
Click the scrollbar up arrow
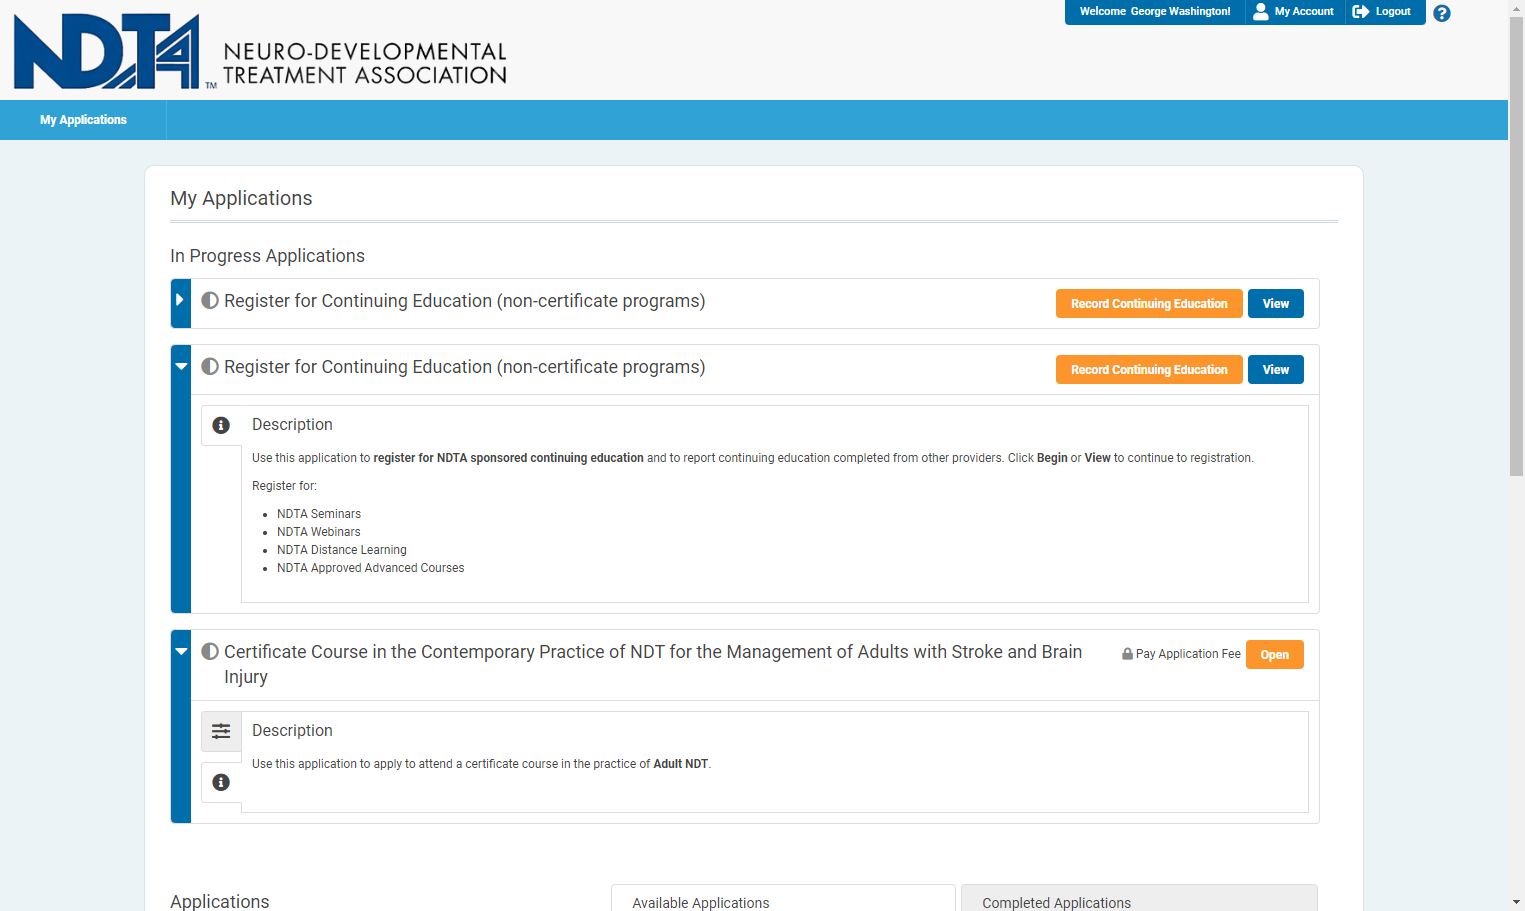click(x=1517, y=8)
